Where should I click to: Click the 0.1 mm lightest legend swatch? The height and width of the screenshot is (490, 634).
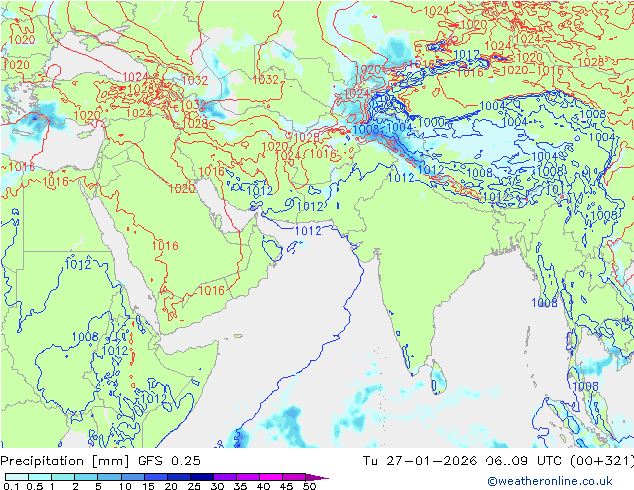(17, 477)
